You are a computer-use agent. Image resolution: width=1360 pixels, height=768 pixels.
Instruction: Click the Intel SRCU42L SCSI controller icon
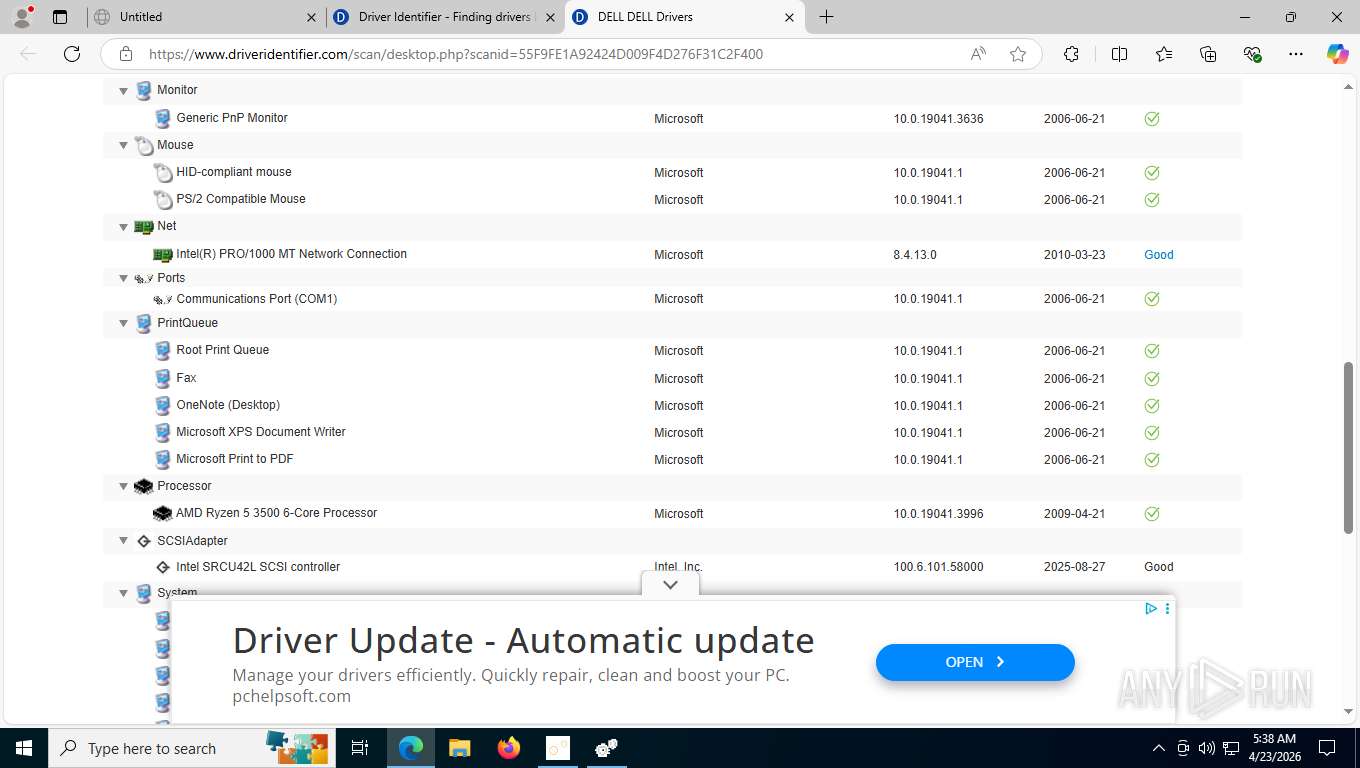163,567
